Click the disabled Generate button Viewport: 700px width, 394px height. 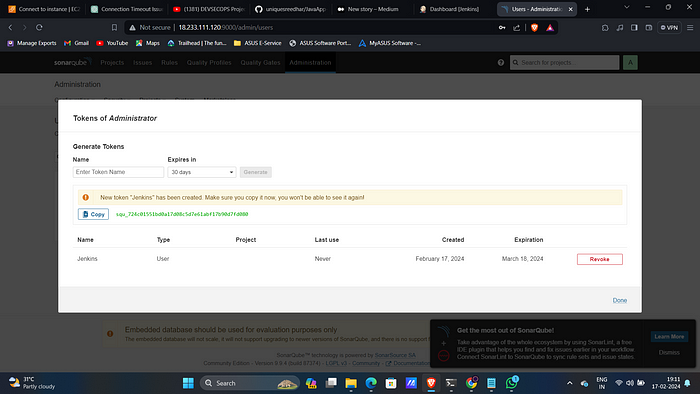(255, 172)
